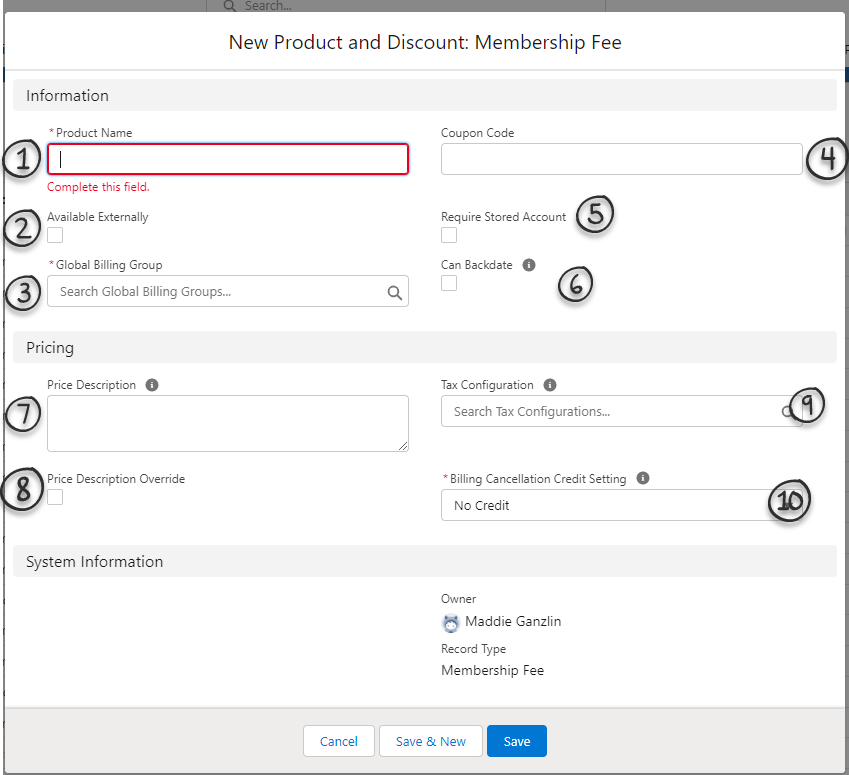849x775 pixels.
Task: Toggle the Price Description Override checkbox
Action: [x=54, y=496]
